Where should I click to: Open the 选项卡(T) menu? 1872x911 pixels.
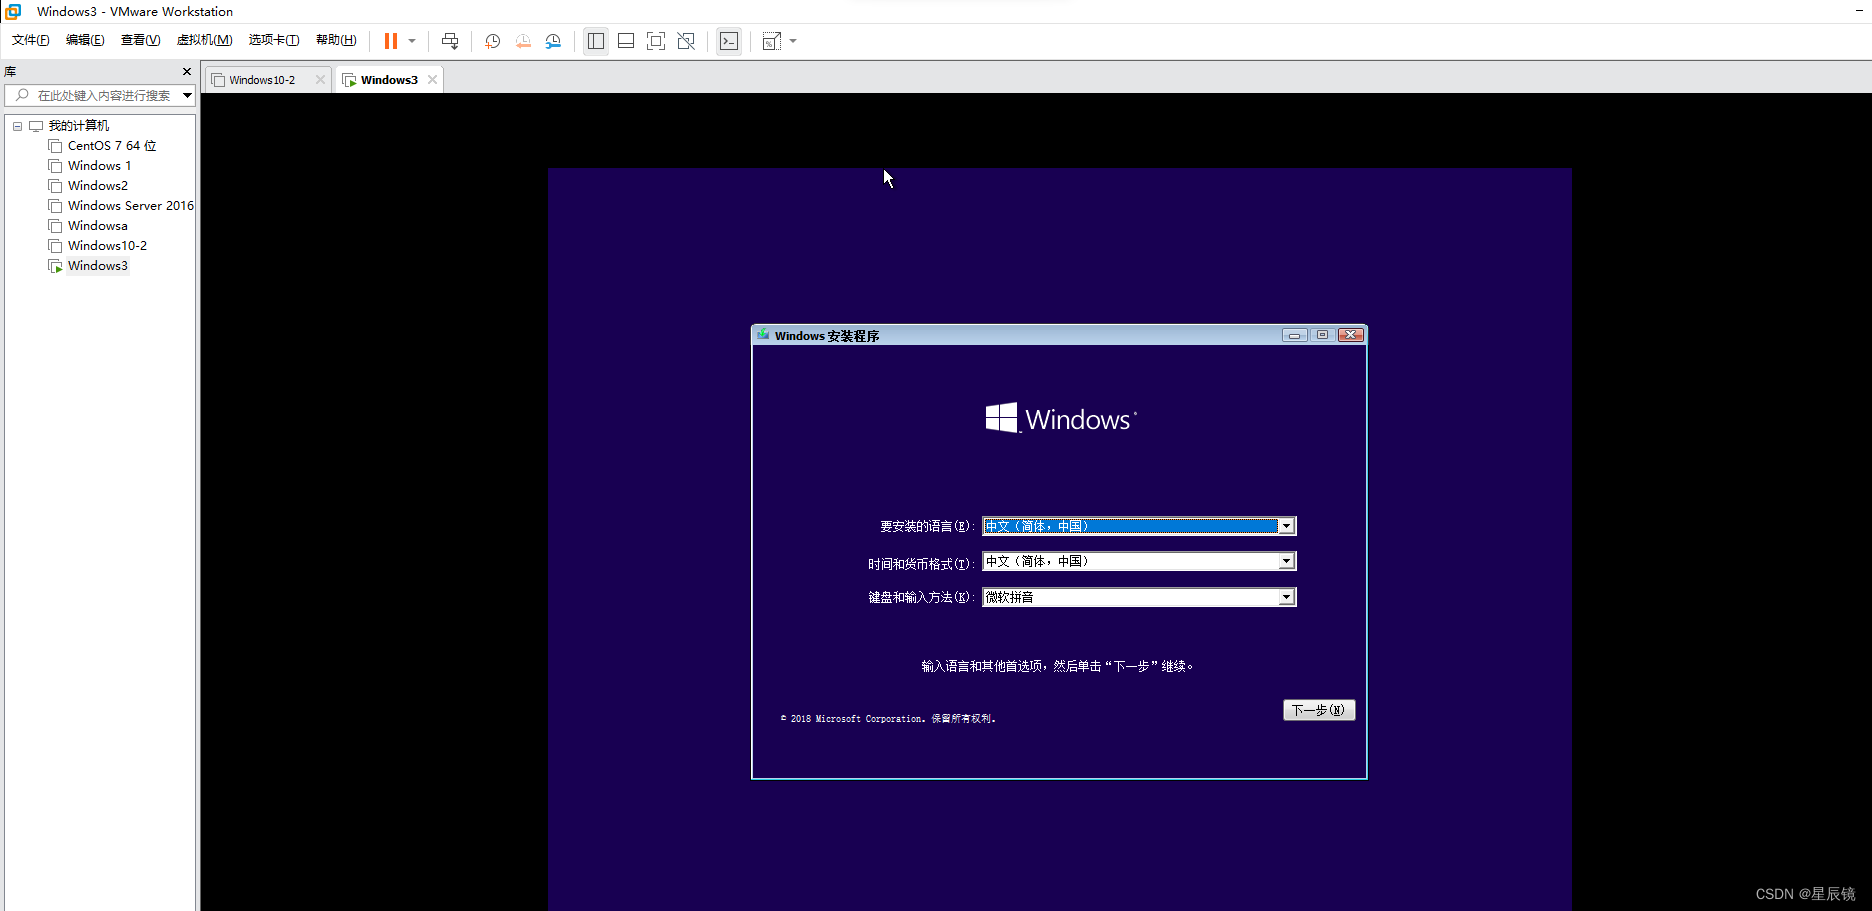(274, 40)
